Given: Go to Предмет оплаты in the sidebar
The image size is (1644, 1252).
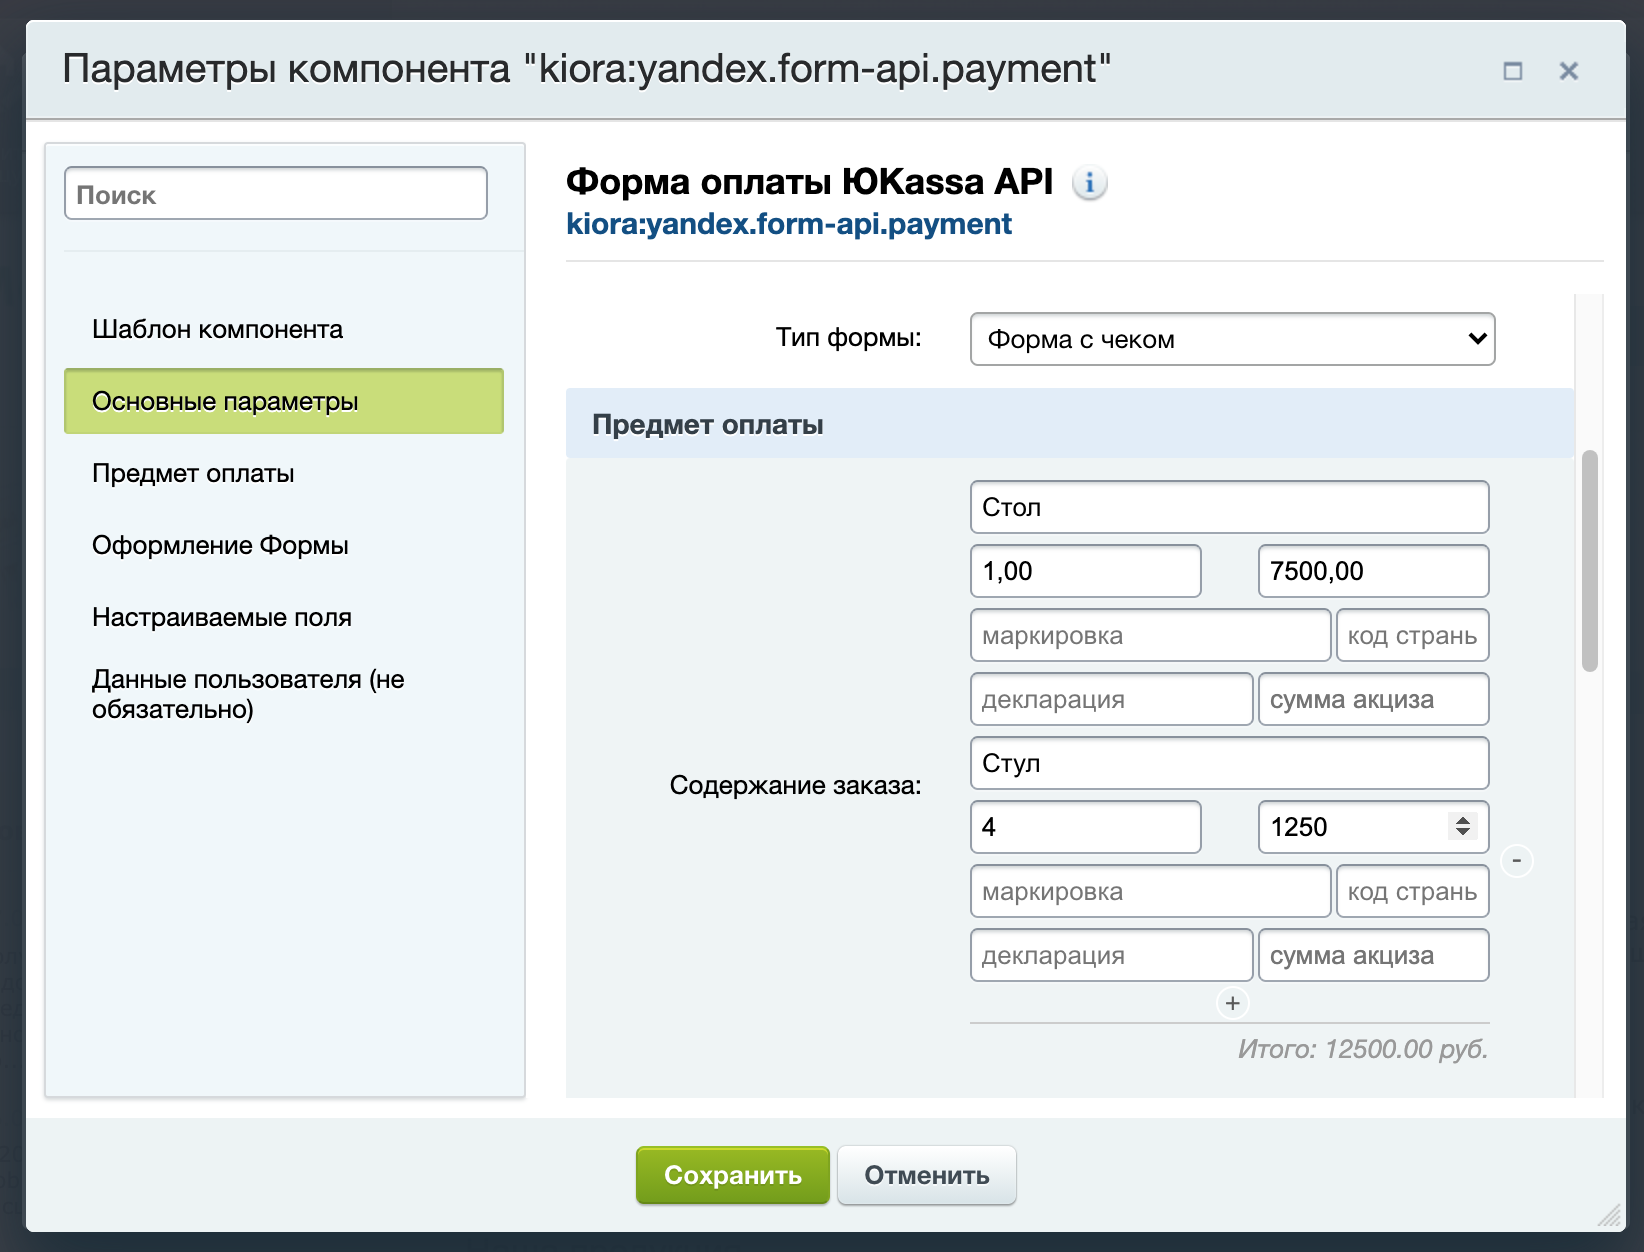Looking at the screenshot, I should 193,473.
